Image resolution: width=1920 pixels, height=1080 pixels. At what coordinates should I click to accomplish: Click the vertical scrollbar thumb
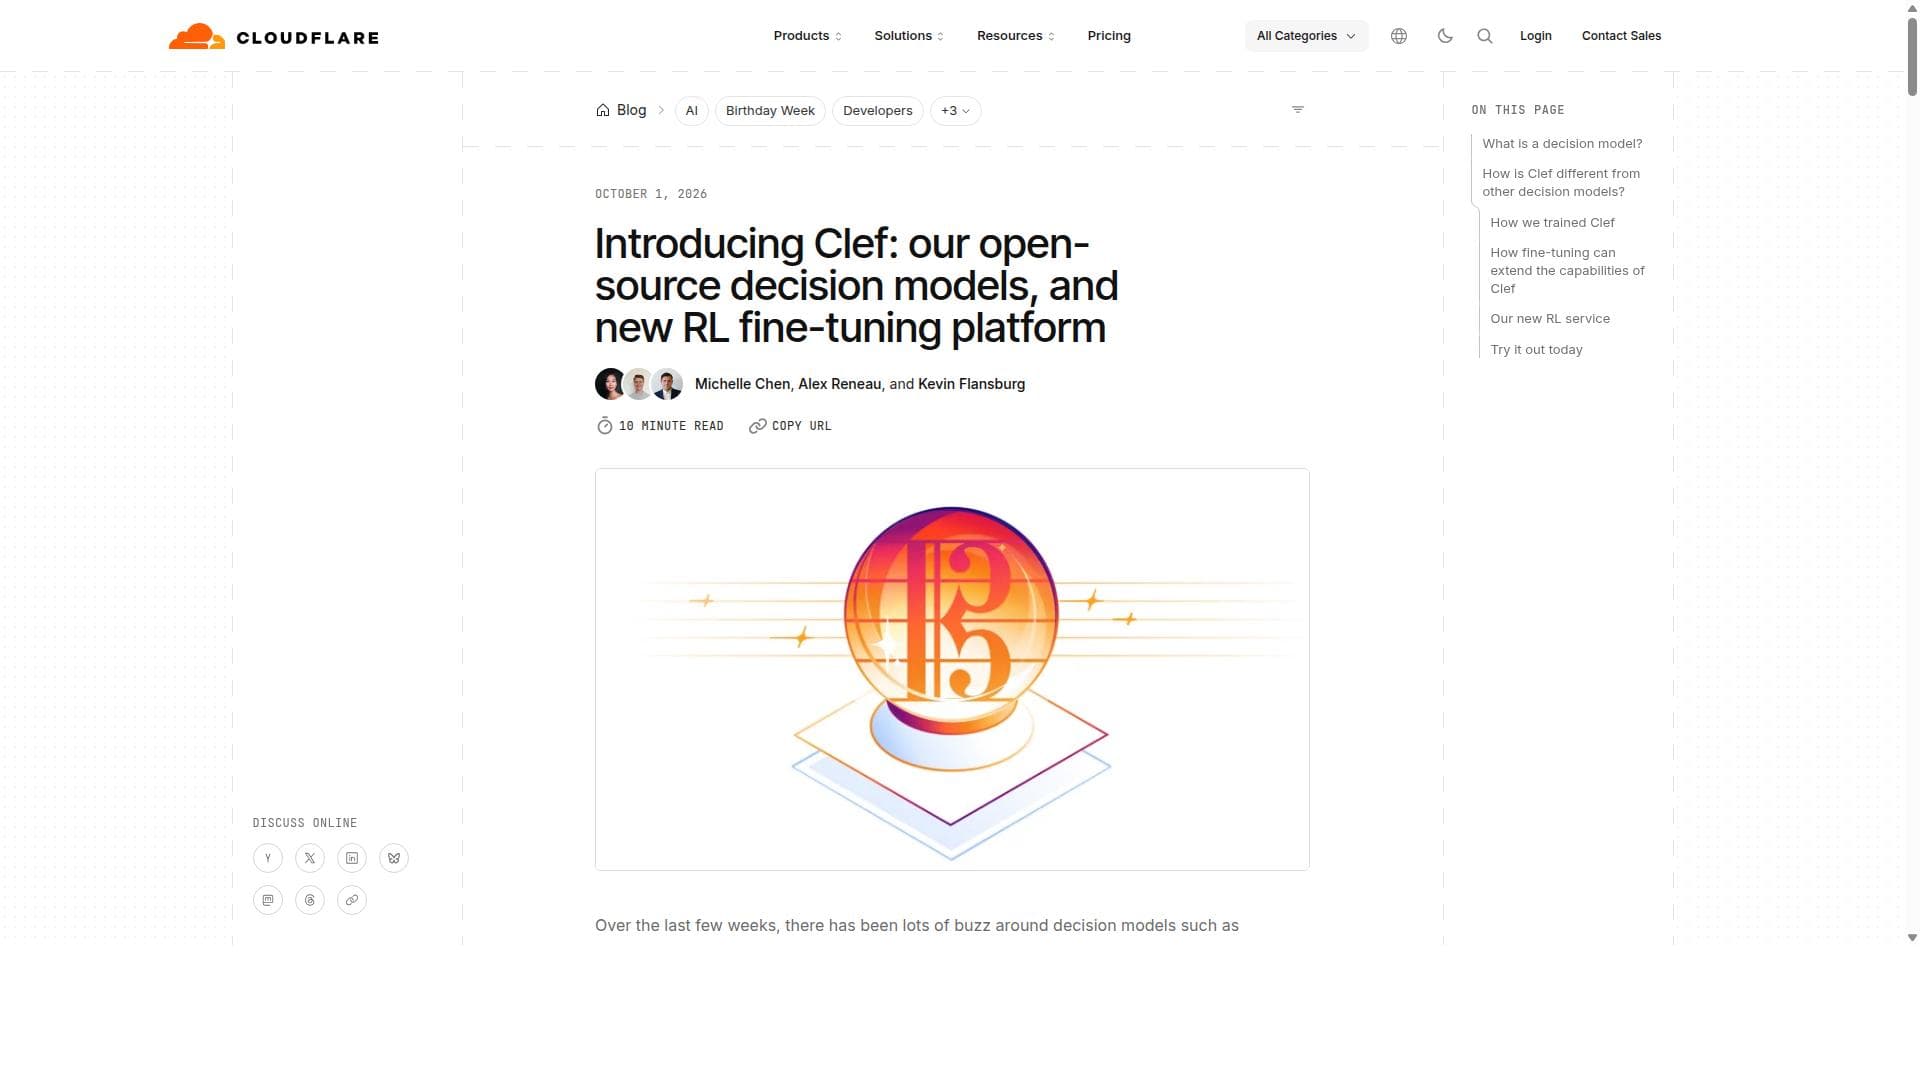[1912, 55]
